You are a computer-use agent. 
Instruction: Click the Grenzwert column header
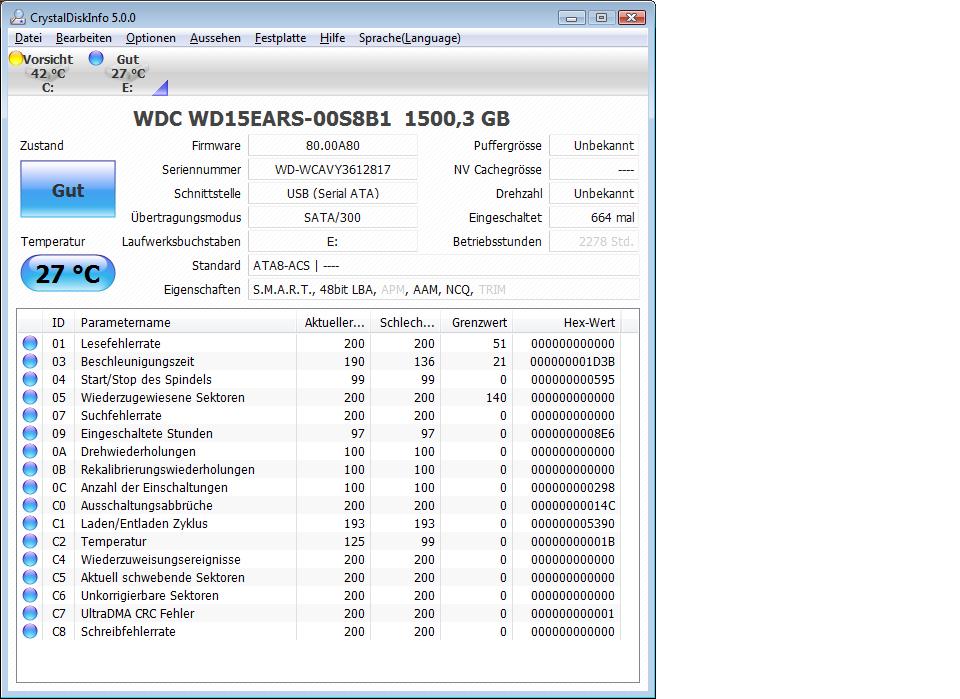point(478,323)
